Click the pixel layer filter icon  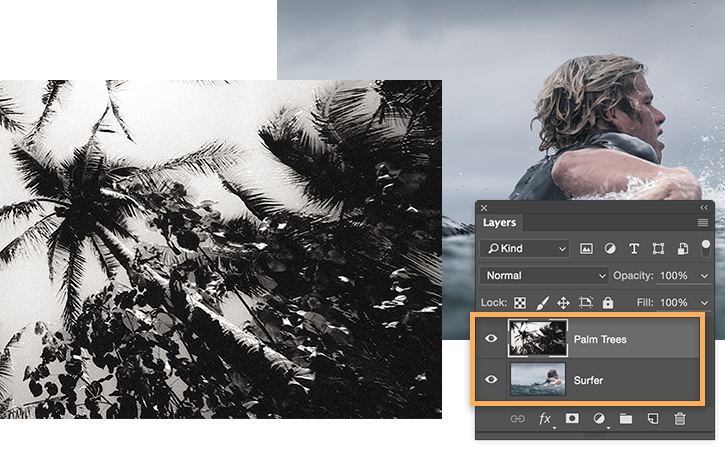pos(586,249)
